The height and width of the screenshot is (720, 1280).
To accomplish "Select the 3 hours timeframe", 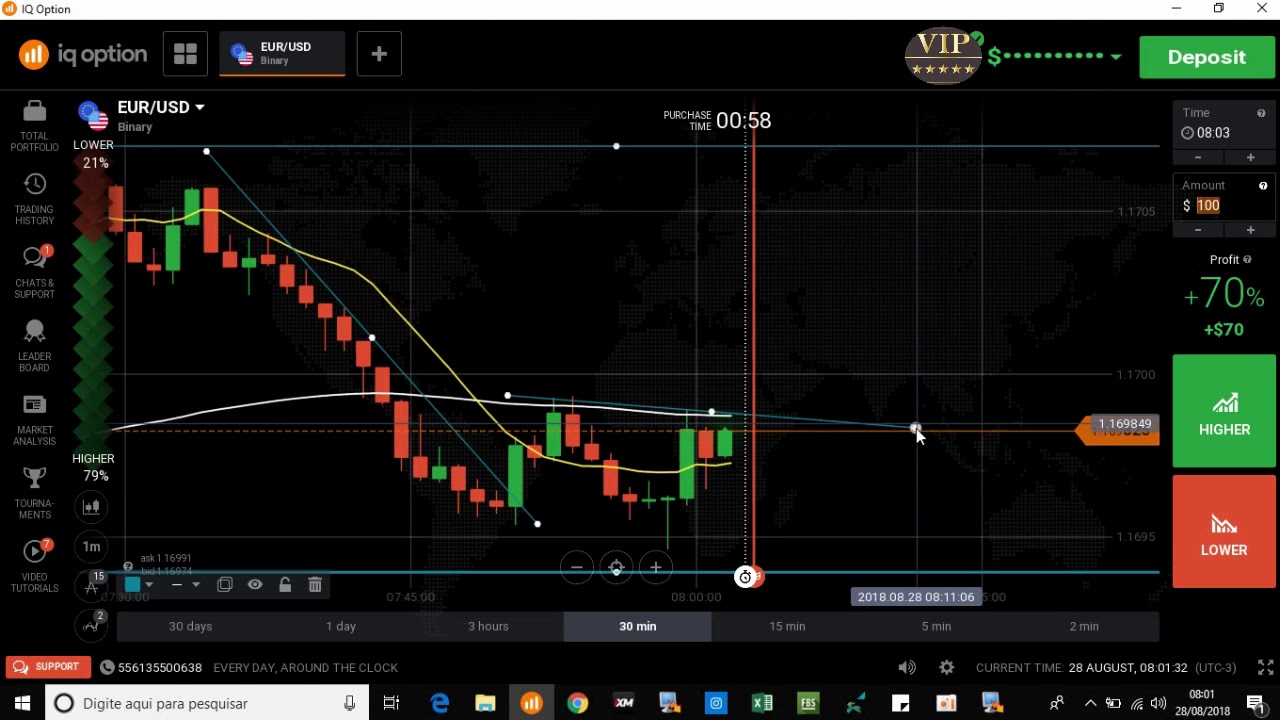I will pyautogui.click(x=488, y=626).
